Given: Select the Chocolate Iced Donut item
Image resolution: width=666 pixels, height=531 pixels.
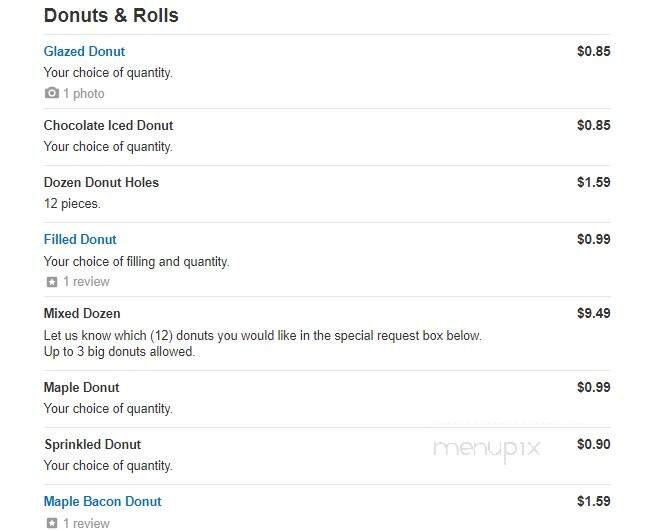Looking at the screenshot, I should pos(108,125).
